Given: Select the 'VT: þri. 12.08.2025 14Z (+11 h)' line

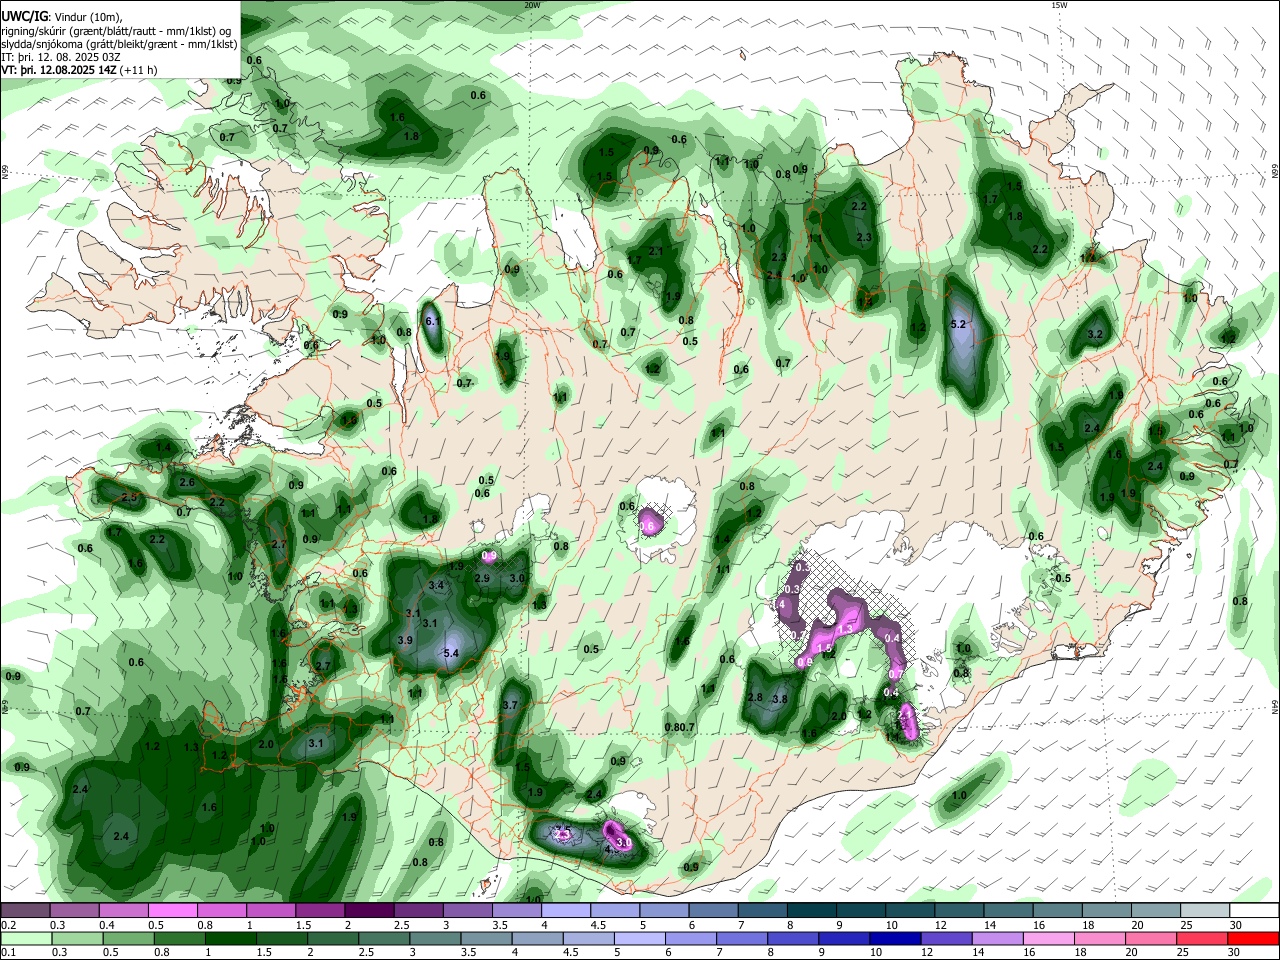Looking at the screenshot, I should 79,70.
